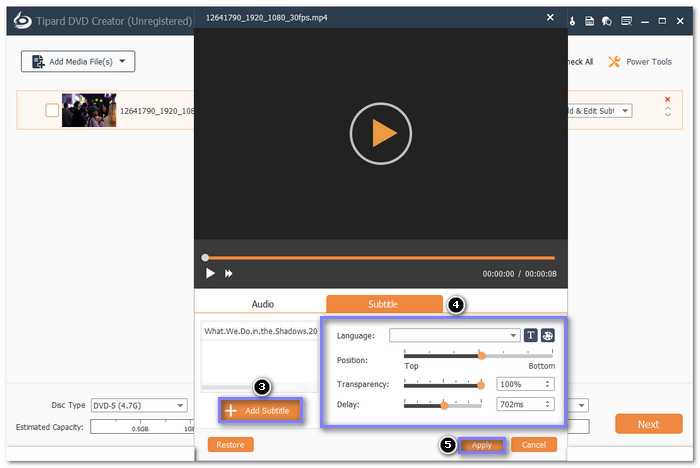Remove the media file with red X
The width and height of the screenshot is (700, 468).
click(667, 99)
